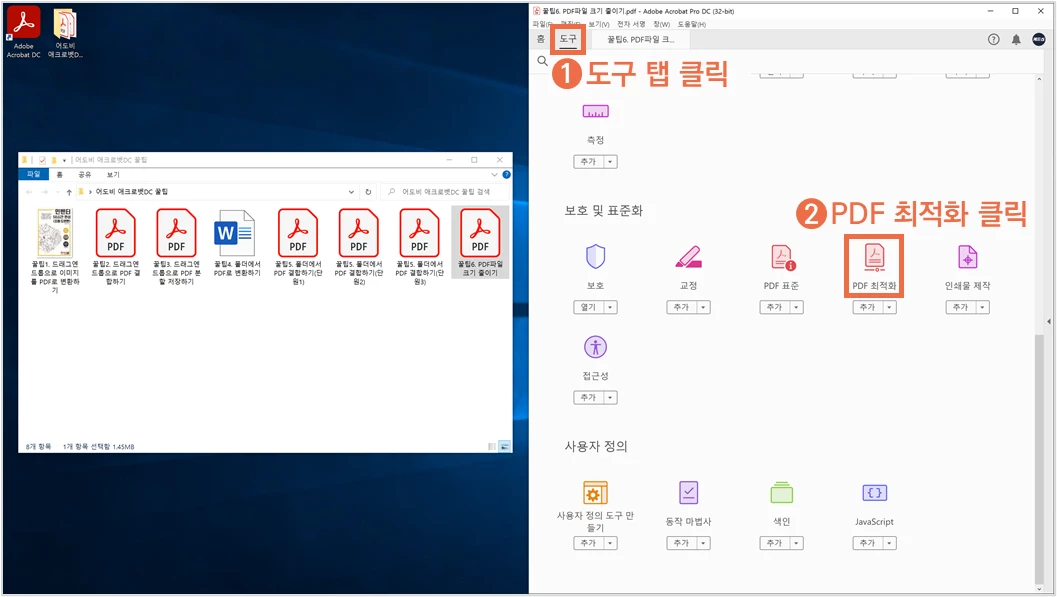Open Acrobat 전자 서명 menu
This screenshot has width=1057, height=597.
click(x=631, y=24)
